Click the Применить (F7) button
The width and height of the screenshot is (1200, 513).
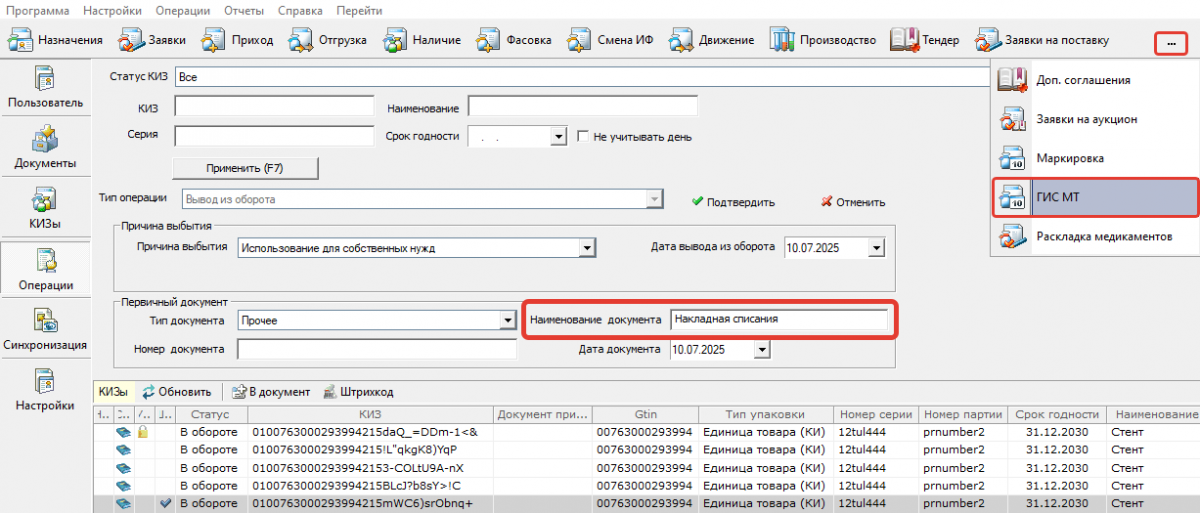(x=245, y=168)
